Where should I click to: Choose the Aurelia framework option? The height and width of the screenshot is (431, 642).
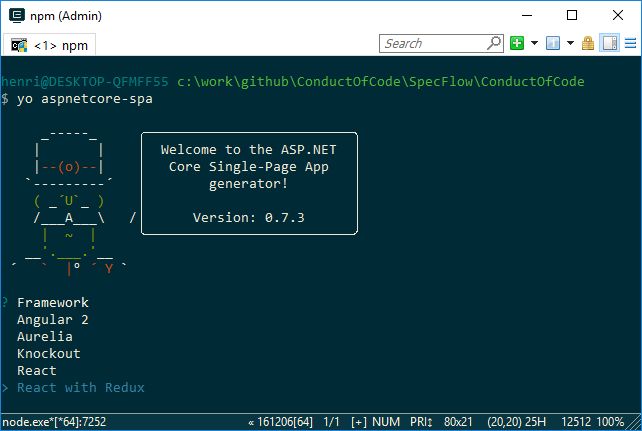pos(45,336)
